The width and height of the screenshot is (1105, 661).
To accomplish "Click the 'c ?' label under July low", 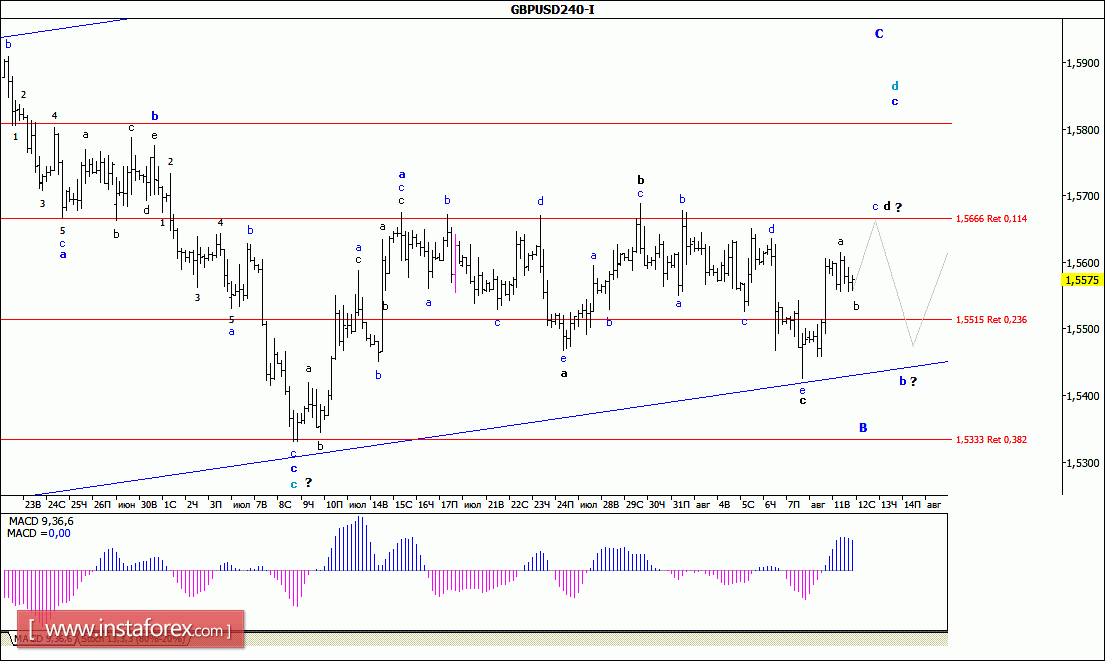I will [x=301, y=483].
